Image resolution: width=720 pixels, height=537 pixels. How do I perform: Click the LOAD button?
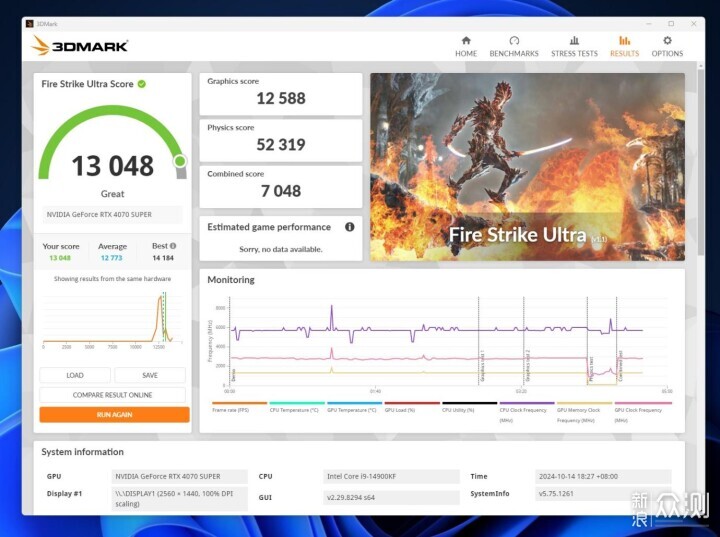point(75,375)
